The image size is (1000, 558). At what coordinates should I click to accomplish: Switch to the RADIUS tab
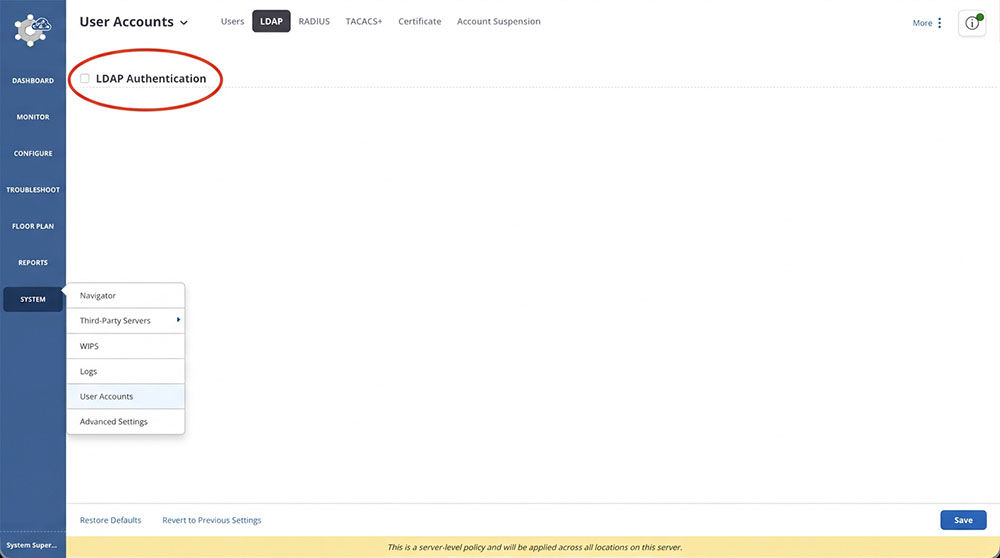[x=314, y=21]
